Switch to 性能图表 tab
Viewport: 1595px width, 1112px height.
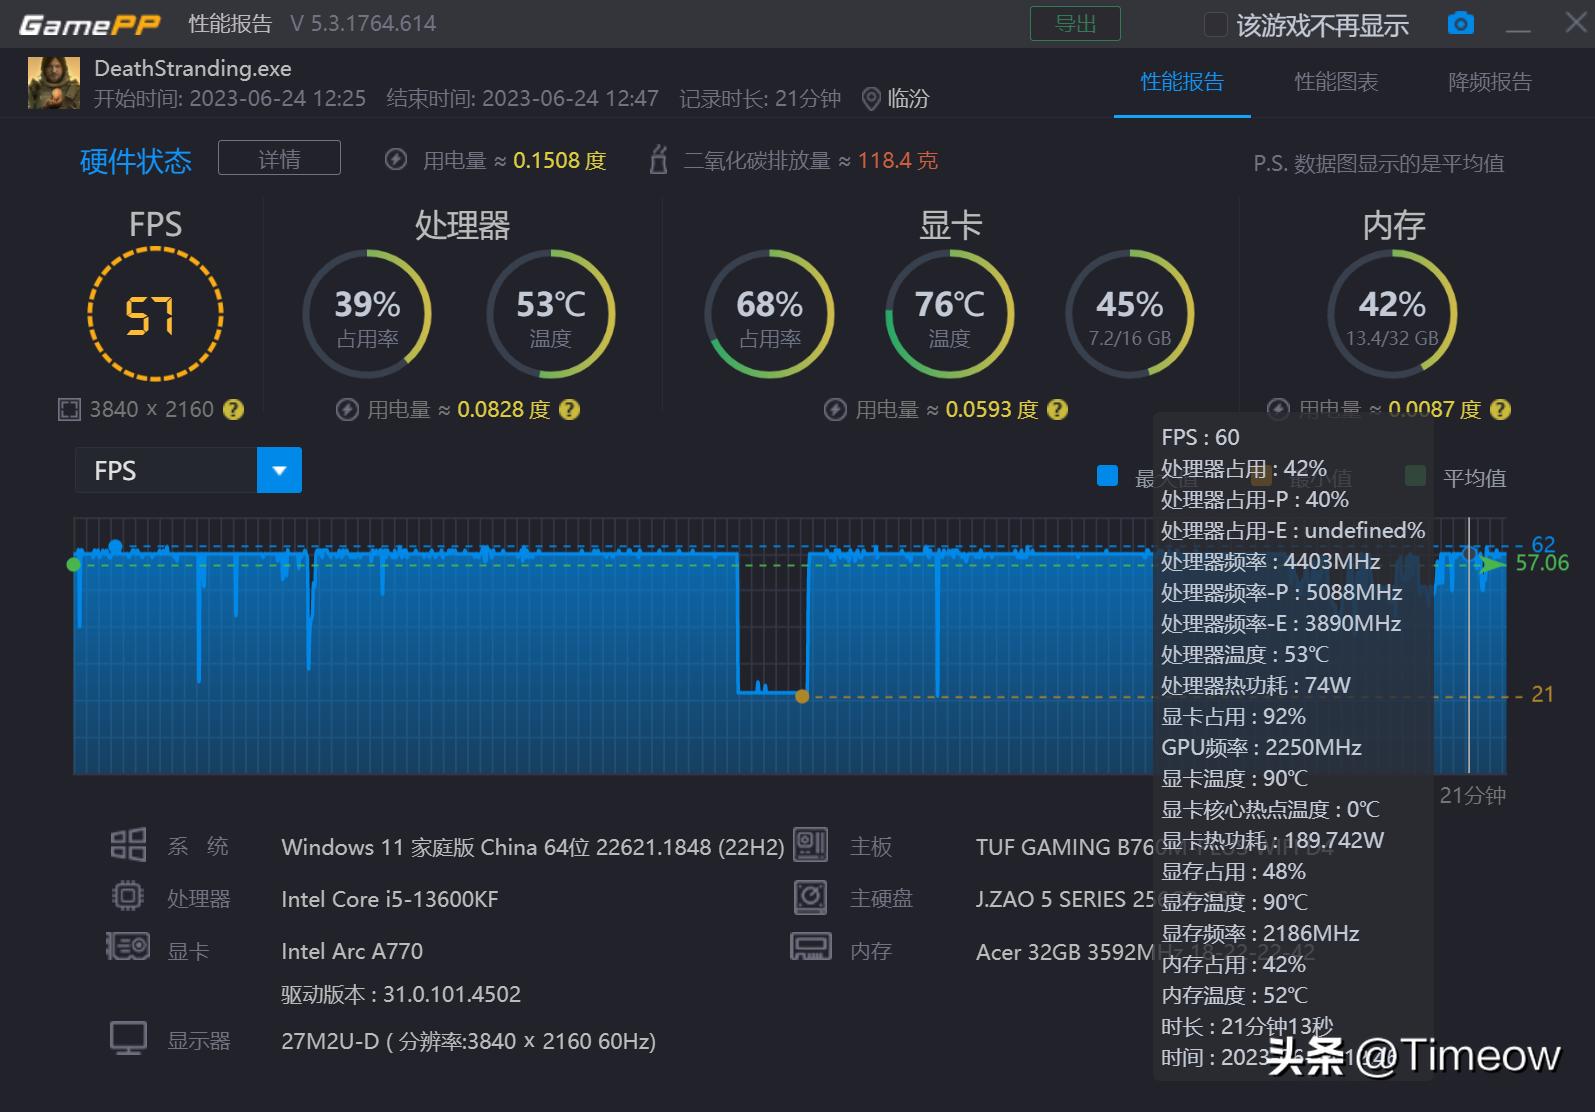click(1336, 82)
